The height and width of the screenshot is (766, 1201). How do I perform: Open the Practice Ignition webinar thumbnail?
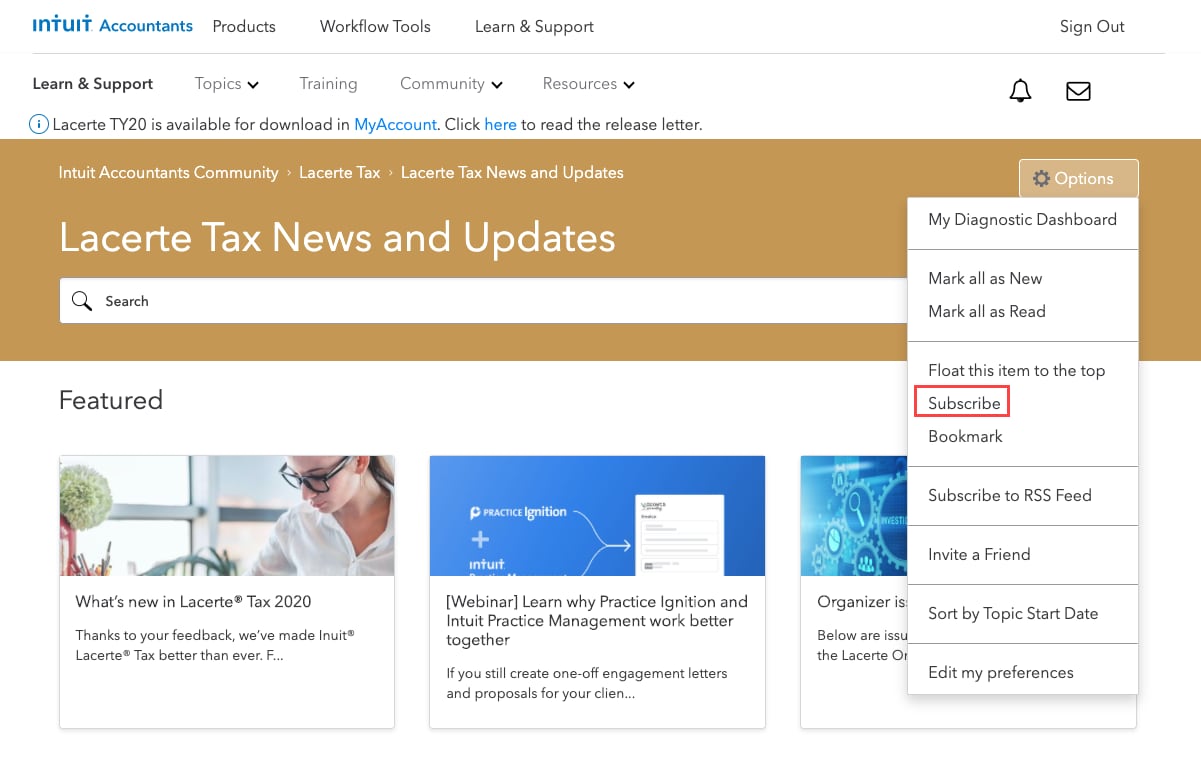click(597, 516)
